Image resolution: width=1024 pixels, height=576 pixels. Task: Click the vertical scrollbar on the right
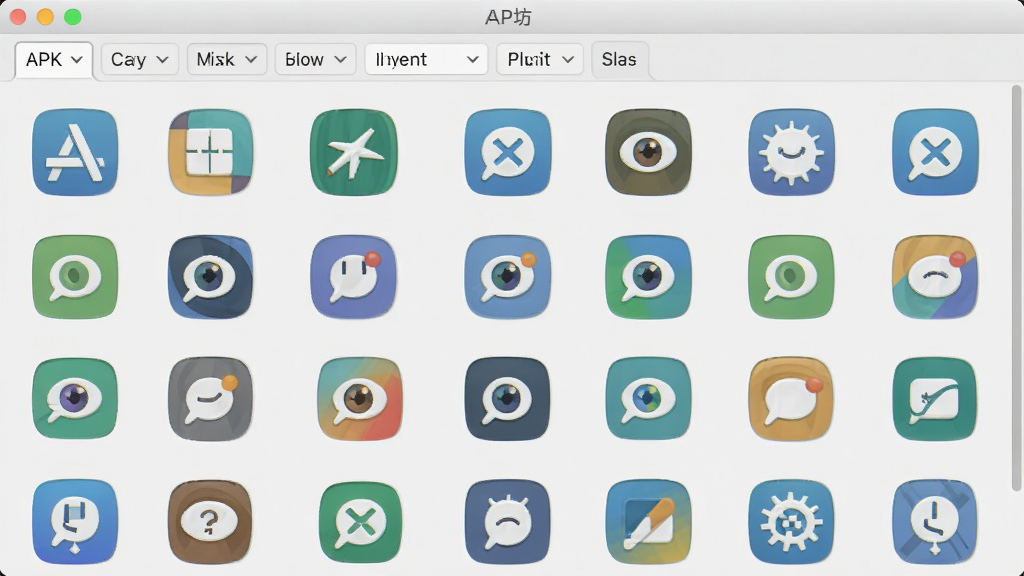1016,287
